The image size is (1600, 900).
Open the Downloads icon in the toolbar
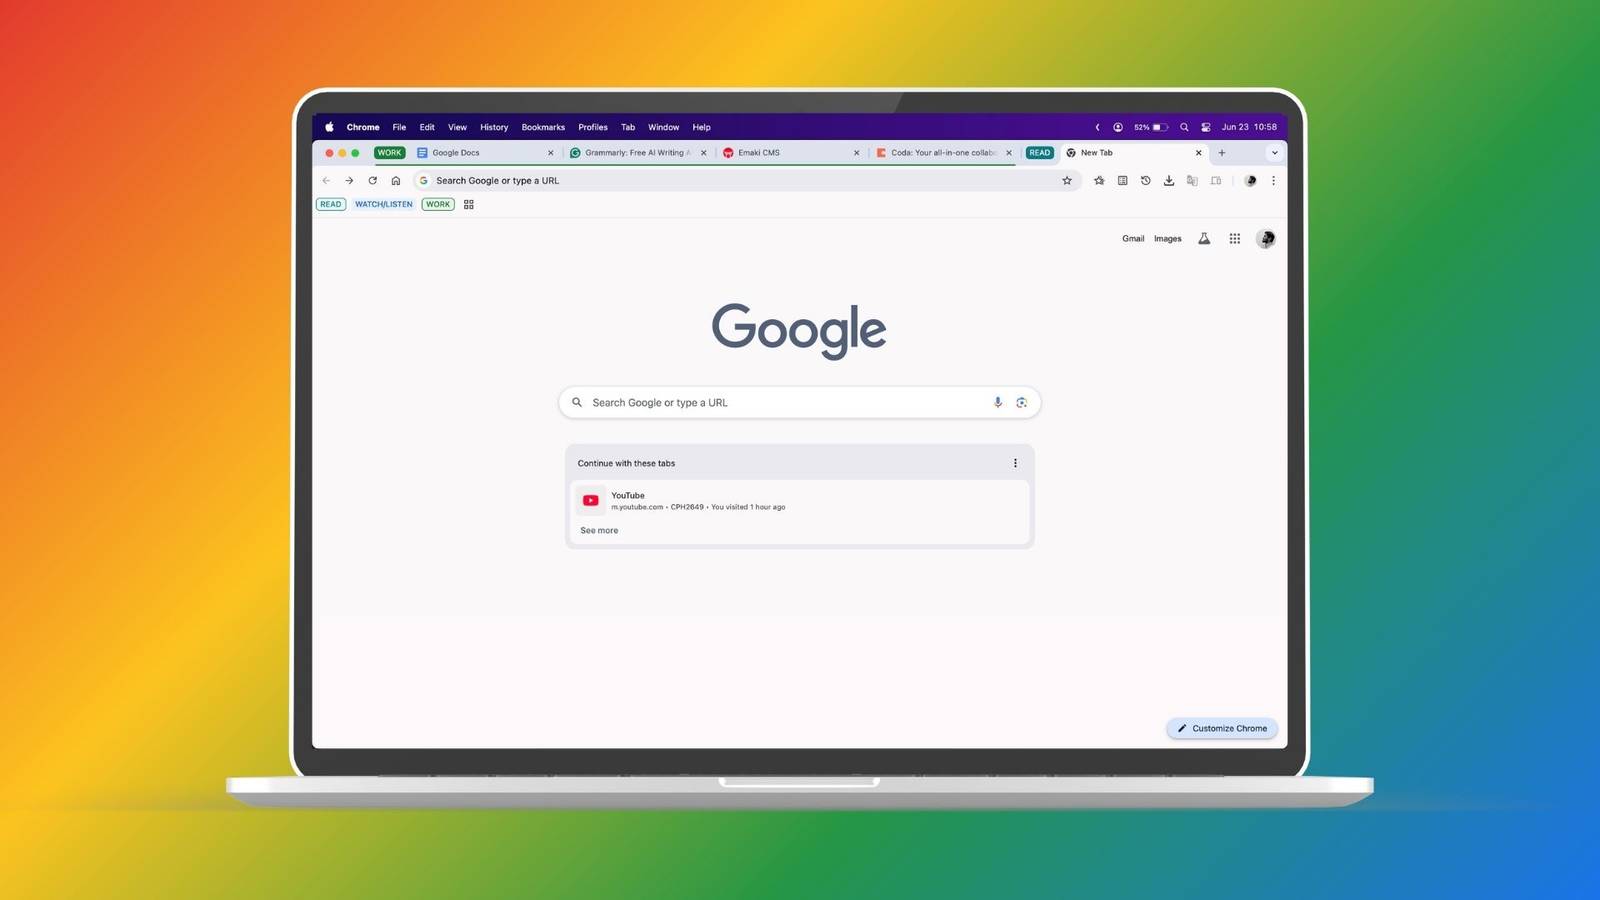click(x=1168, y=181)
